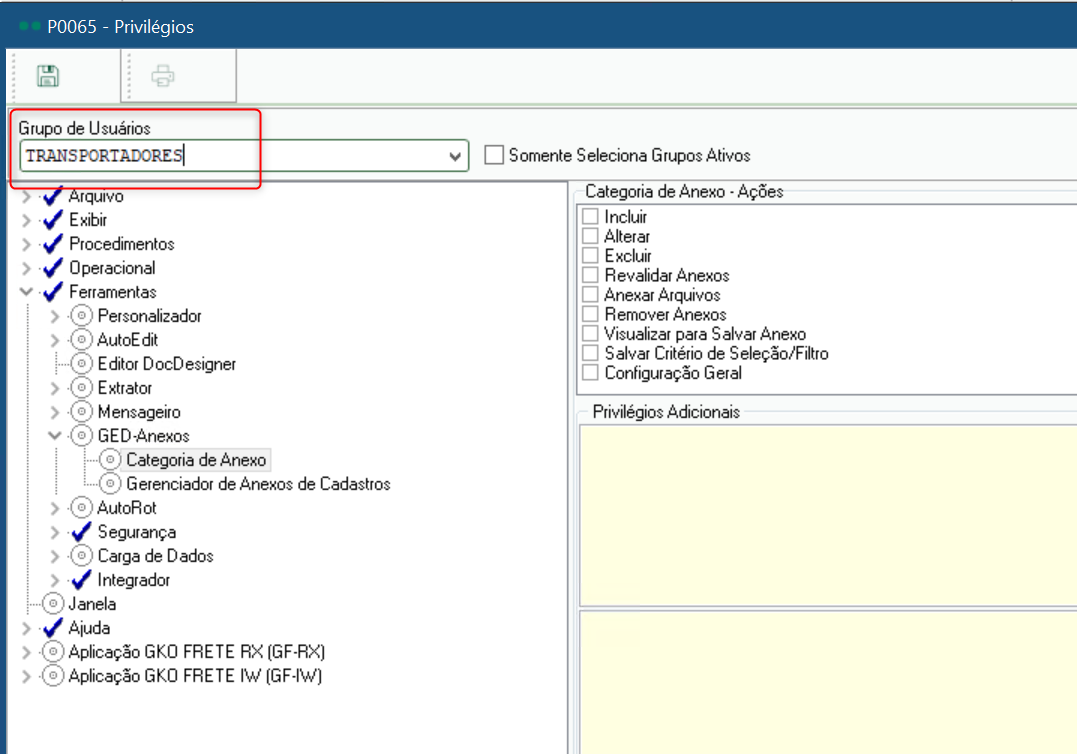Expand the Segurança tree node
This screenshot has width=1077, height=754.
[55, 532]
